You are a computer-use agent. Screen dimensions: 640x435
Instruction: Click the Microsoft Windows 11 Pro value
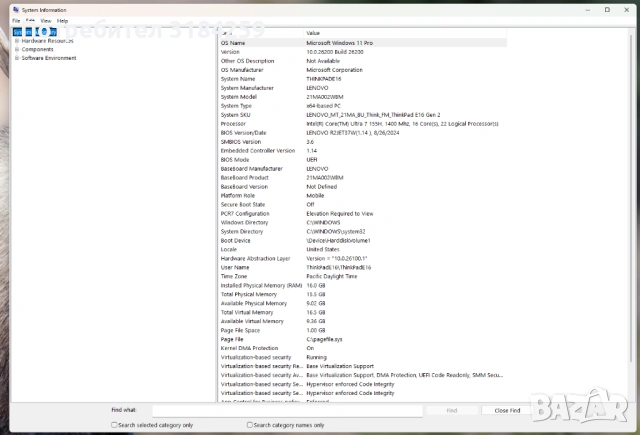340,43
